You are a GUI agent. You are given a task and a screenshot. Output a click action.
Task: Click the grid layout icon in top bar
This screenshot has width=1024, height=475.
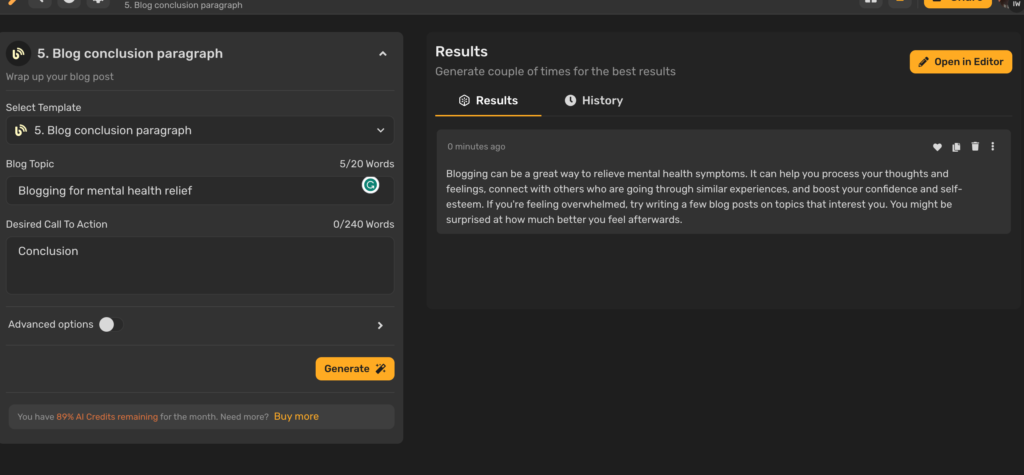click(870, 2)
